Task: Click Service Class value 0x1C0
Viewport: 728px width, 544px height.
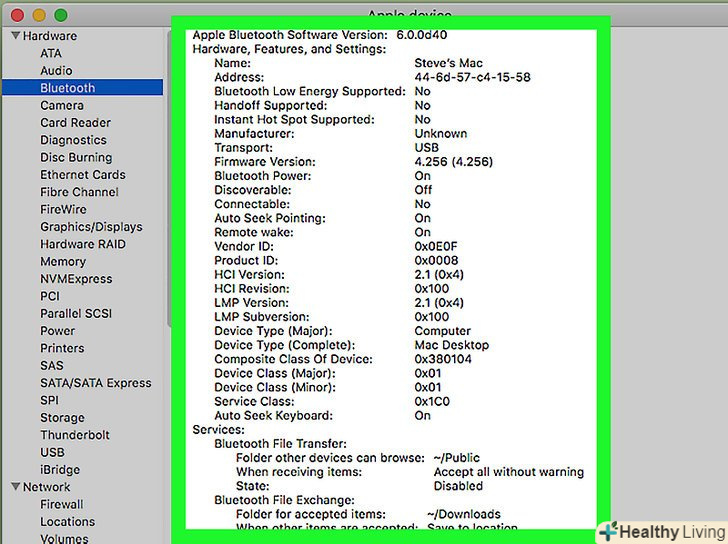Action: (432, 401)
